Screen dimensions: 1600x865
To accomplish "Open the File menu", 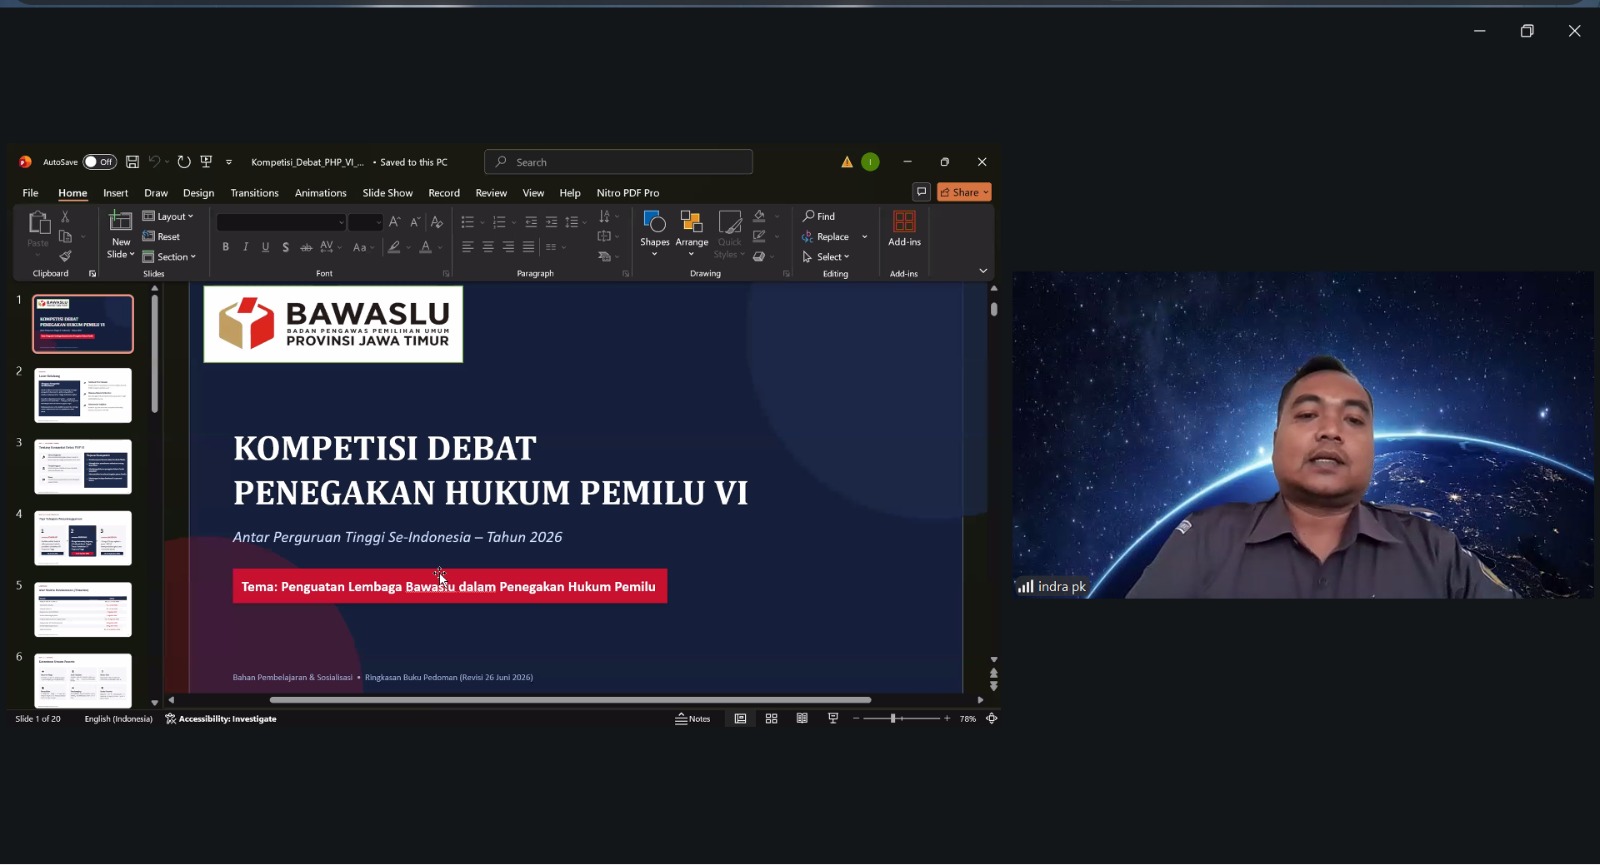I will [x=31, y=193].
